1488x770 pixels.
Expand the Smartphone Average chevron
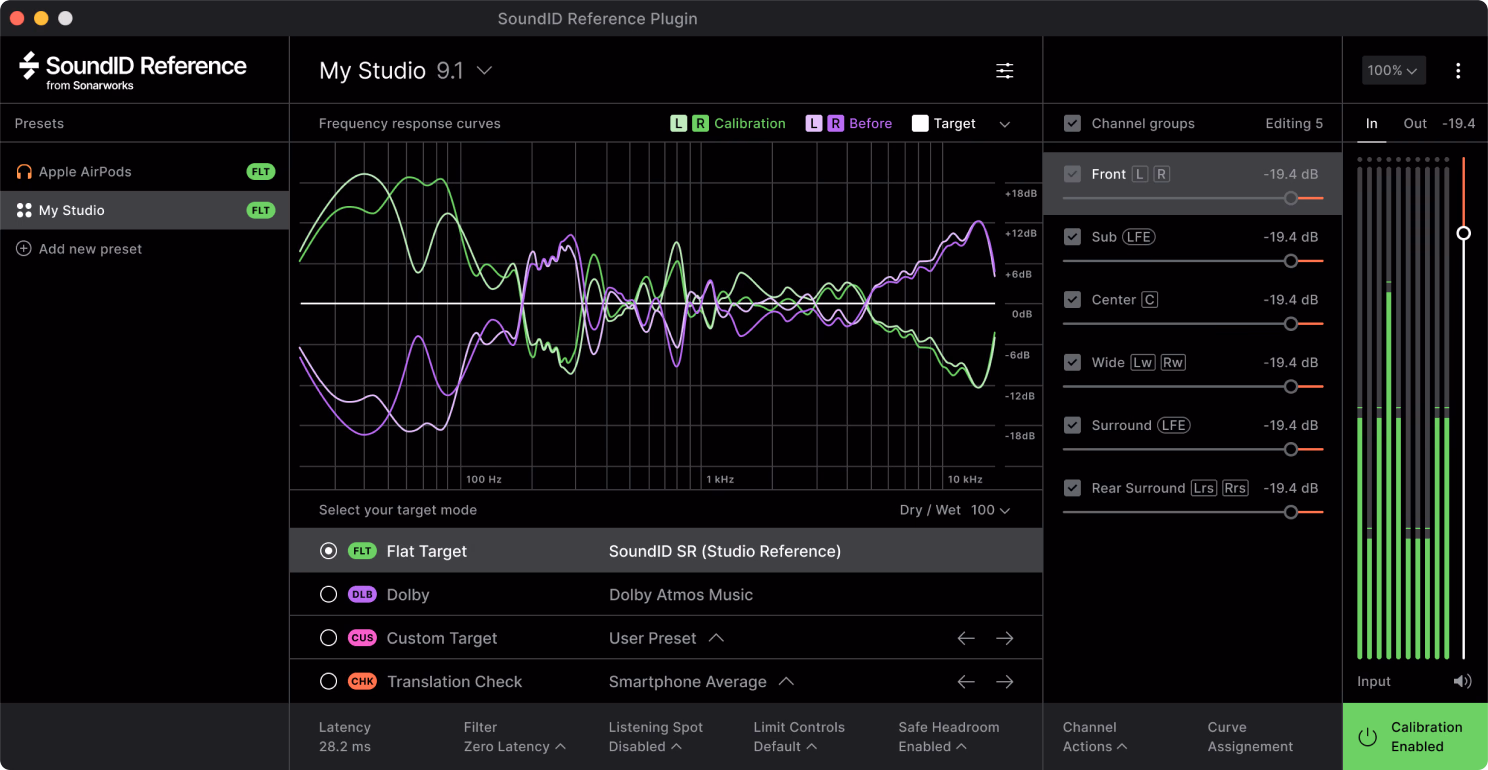(x=786, y=682)
